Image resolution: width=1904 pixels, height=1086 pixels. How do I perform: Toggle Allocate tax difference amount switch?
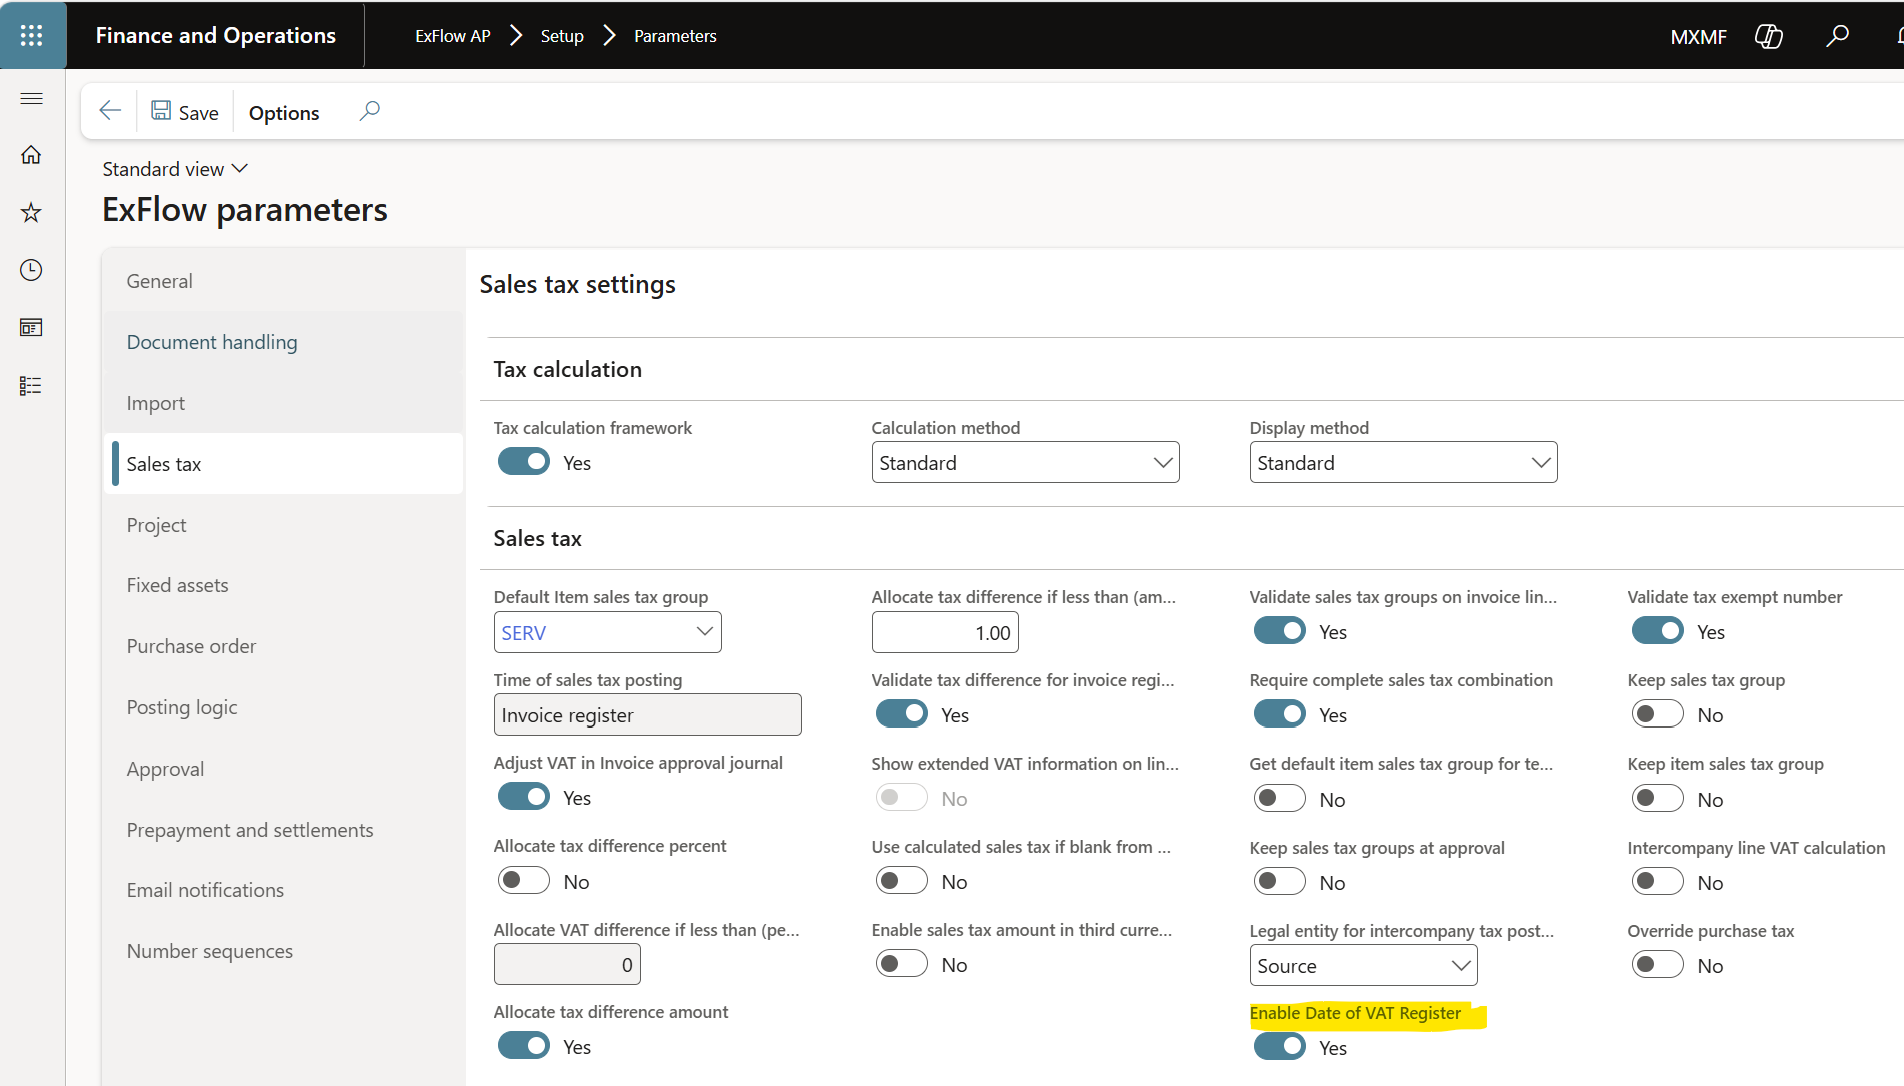[x=524, y=1046]
